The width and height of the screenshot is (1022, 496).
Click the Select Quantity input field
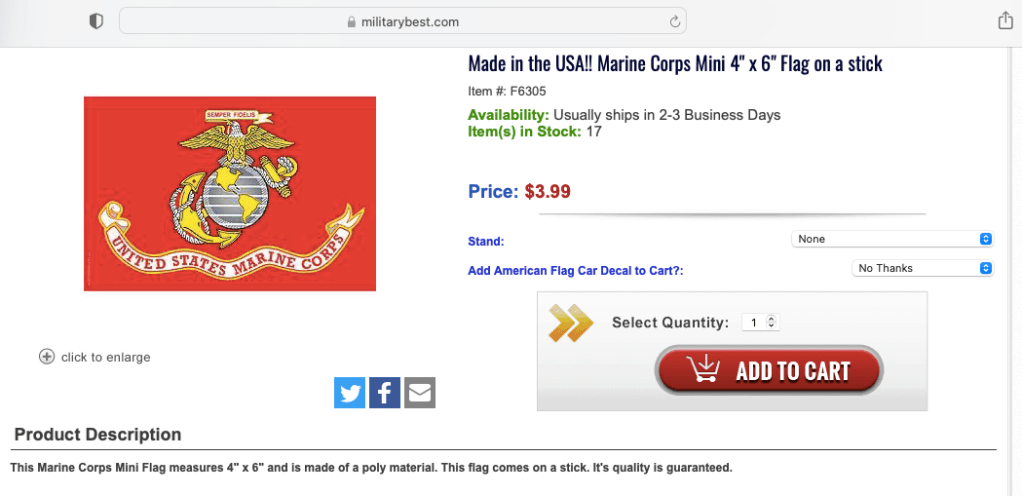(761, 322)
